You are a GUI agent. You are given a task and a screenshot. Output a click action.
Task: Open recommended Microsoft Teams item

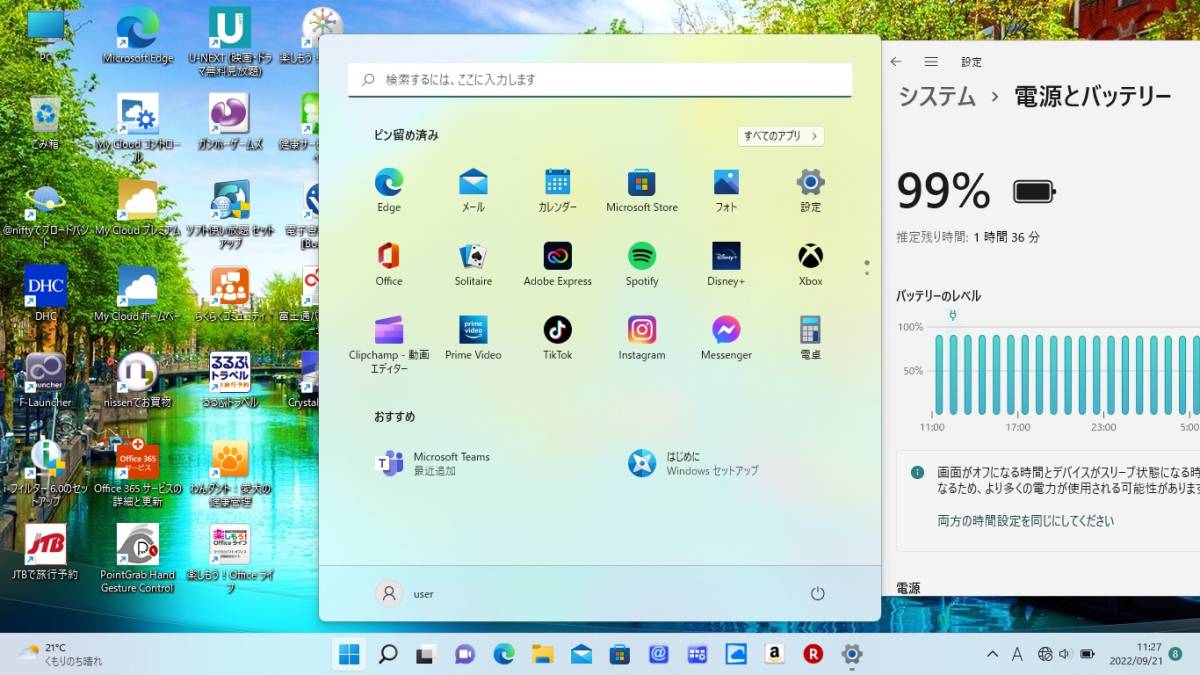click(434, 463)
